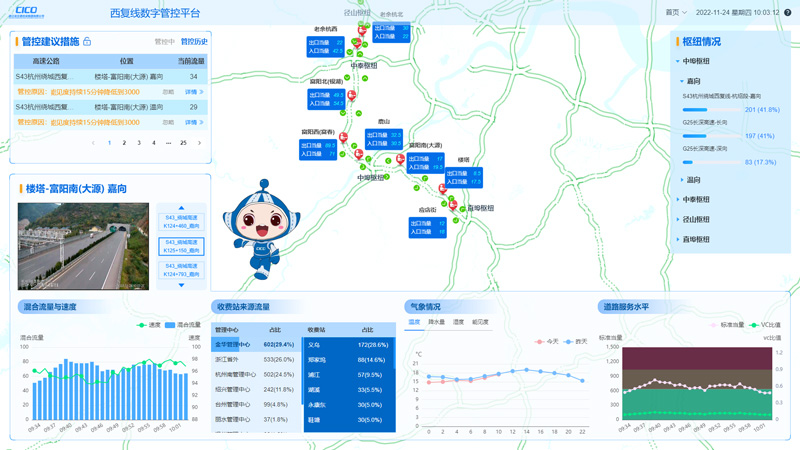Open 详情 link for first control measure
The width and height of the screenshot is (800, 450).
[193, 92]
